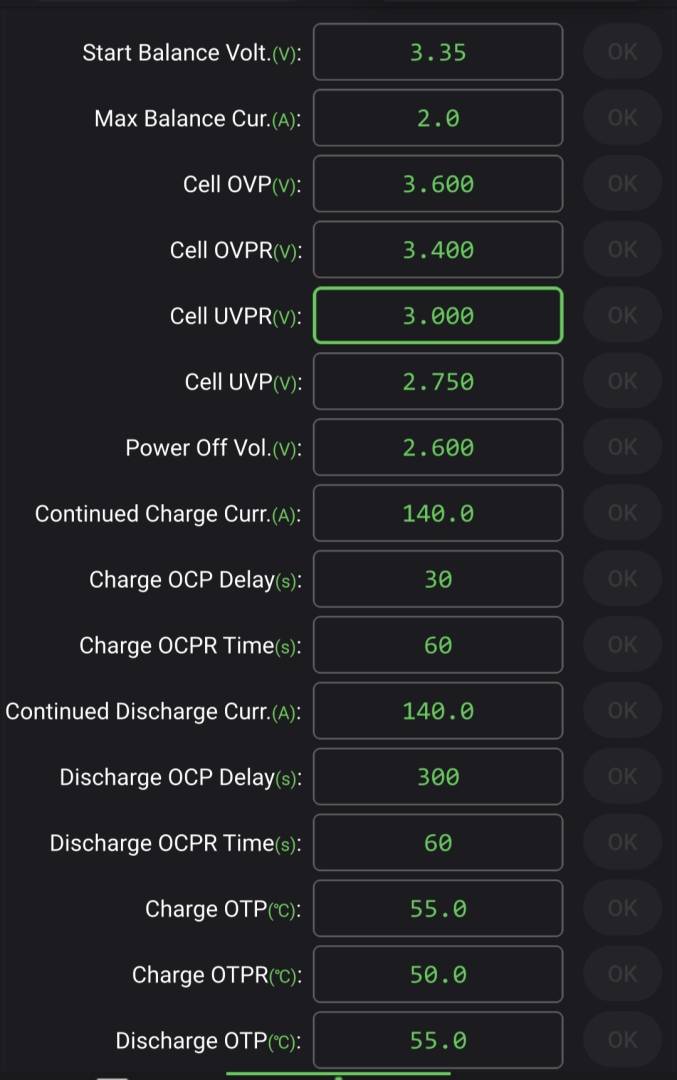
Task: Select the Charge OTP 55.0 field
Action: click(438, 908)
